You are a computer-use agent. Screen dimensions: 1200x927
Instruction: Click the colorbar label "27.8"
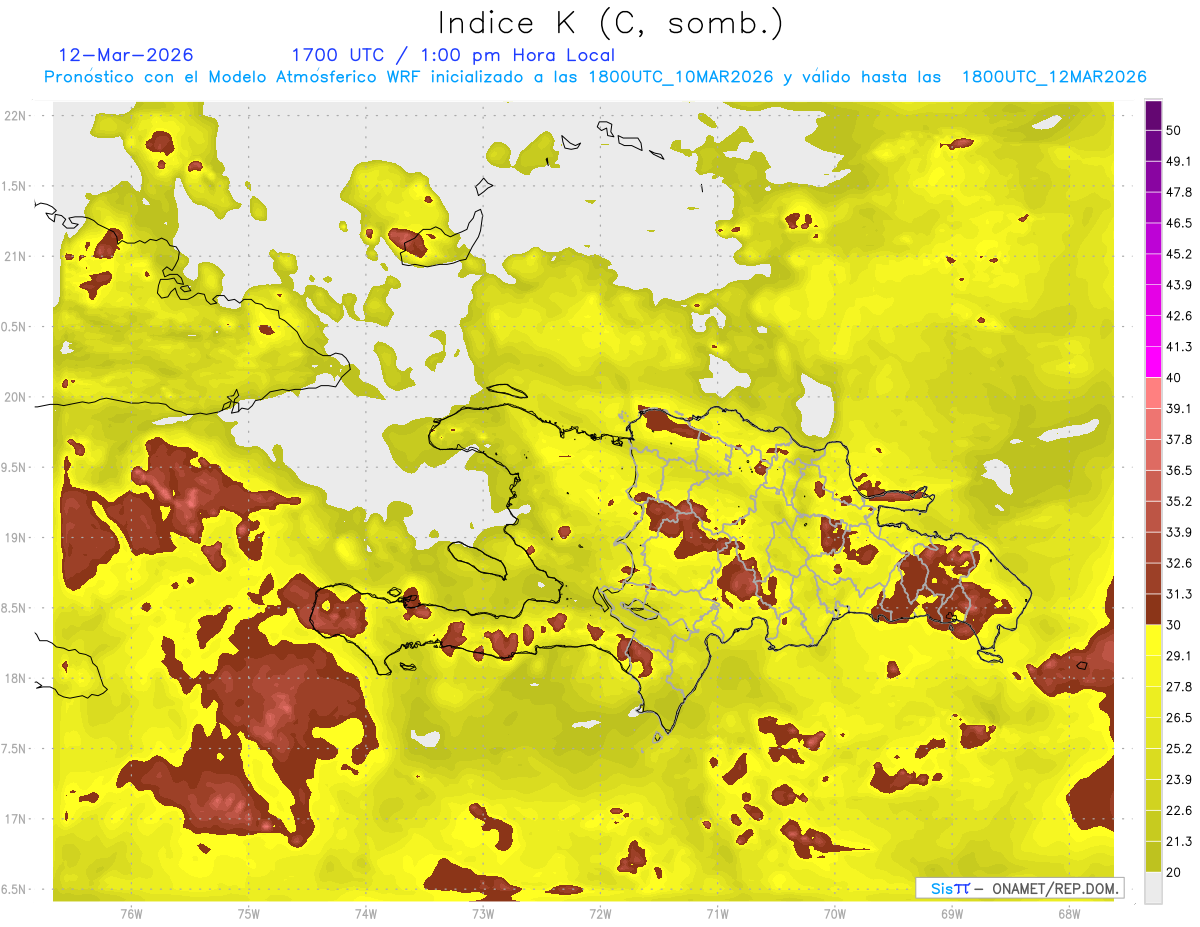[x=1179, y=687]
